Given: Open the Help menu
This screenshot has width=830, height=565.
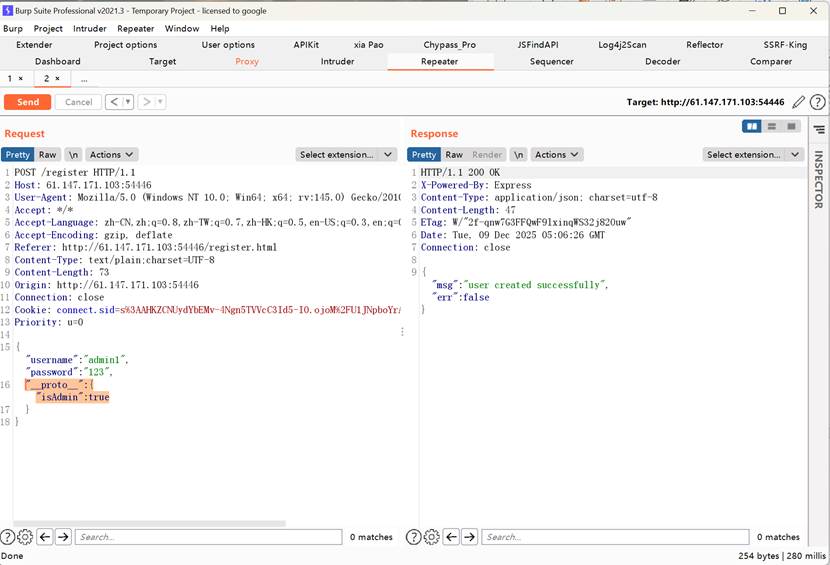Looking at the screenshot, I should (220, 29).
